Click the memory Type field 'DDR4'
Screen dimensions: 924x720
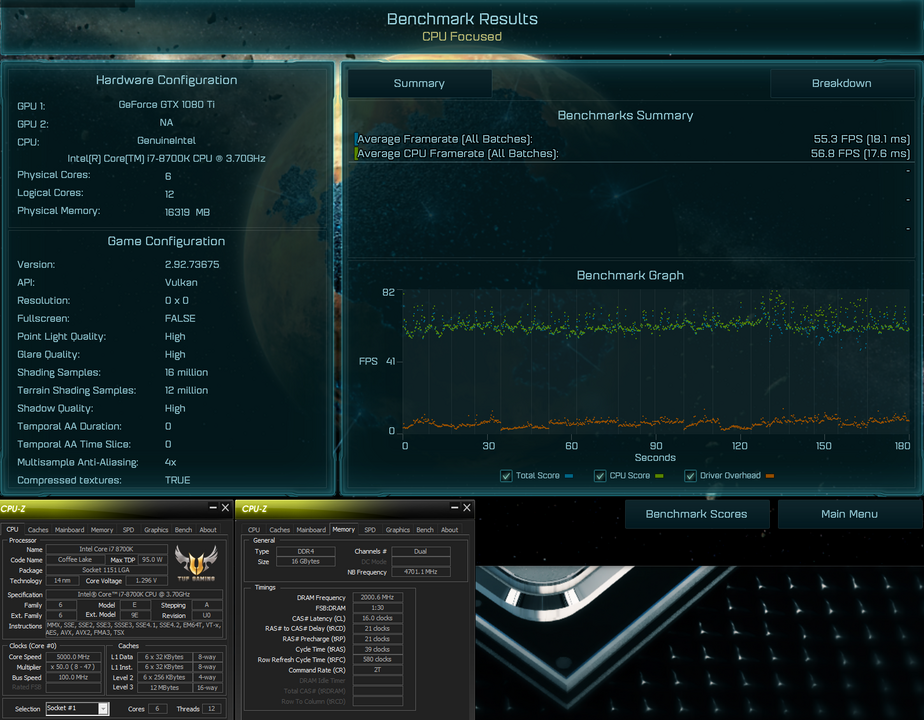coord(305,551)
